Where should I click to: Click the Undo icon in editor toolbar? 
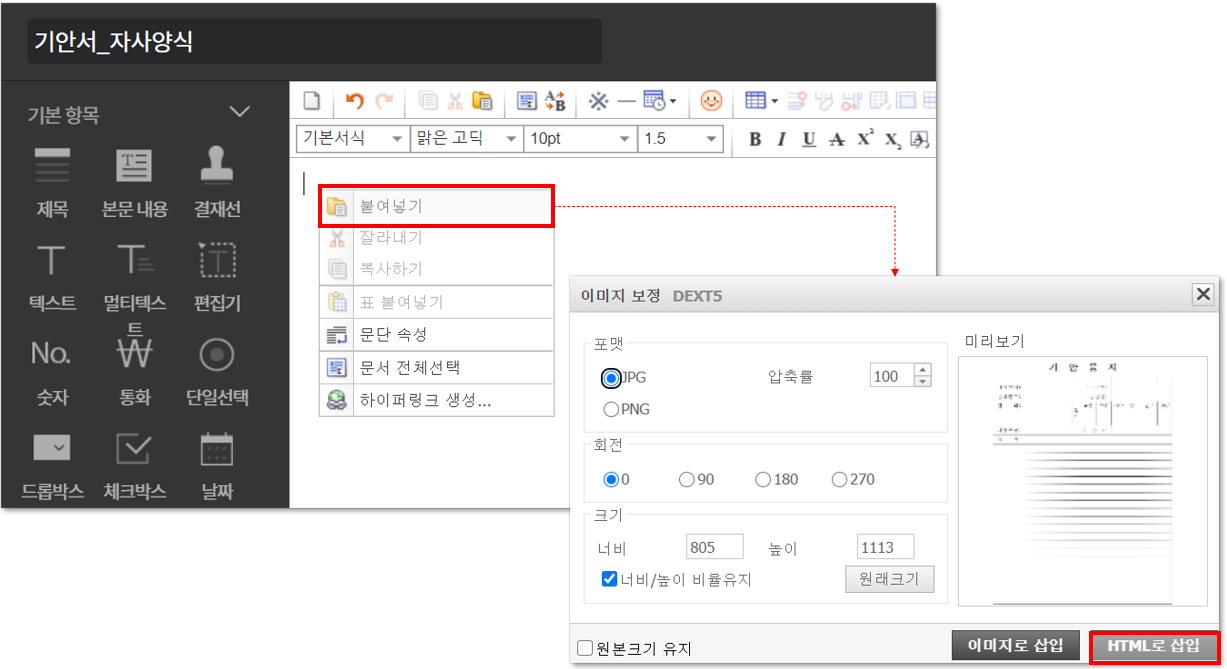354,101
